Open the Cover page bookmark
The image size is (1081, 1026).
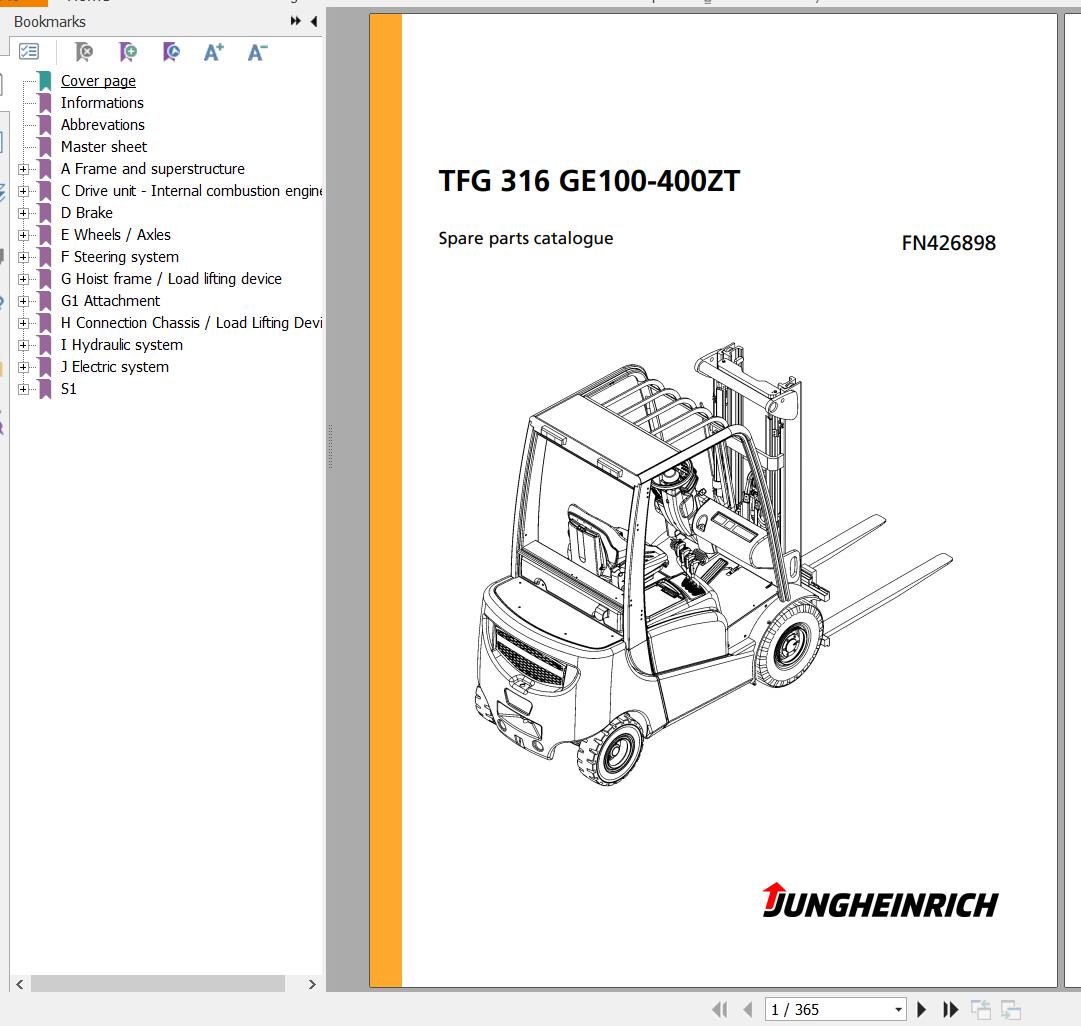point(98,81)
